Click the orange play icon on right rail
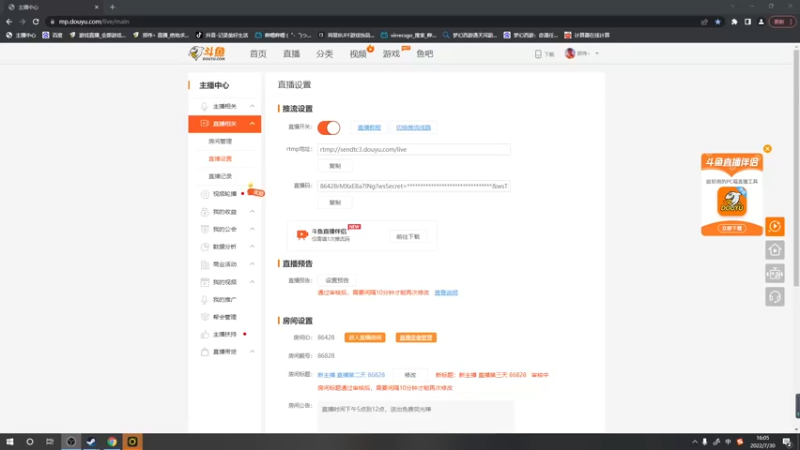The width and height of the screenshot is (800, 450). pyautogui.click(x=774, y=227)
